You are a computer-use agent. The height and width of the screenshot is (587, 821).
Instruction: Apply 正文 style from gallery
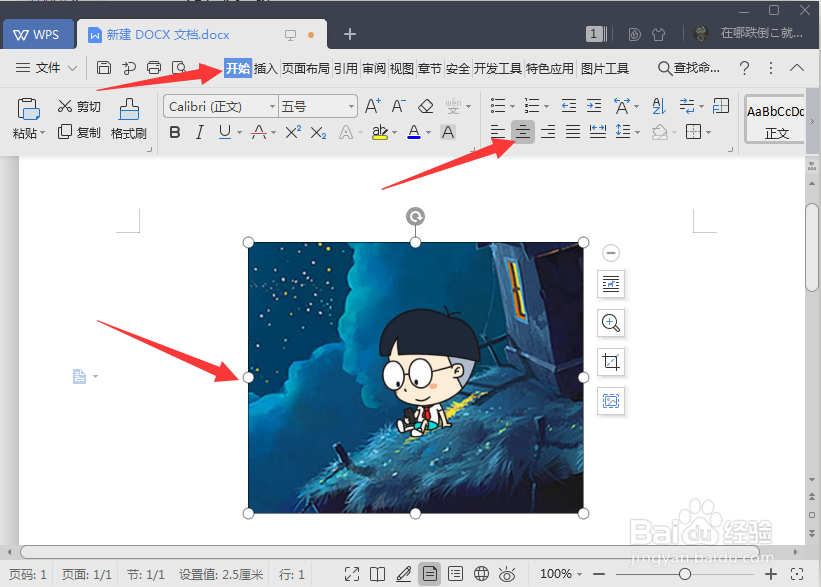pyautogui.click(x=776, y=119)
